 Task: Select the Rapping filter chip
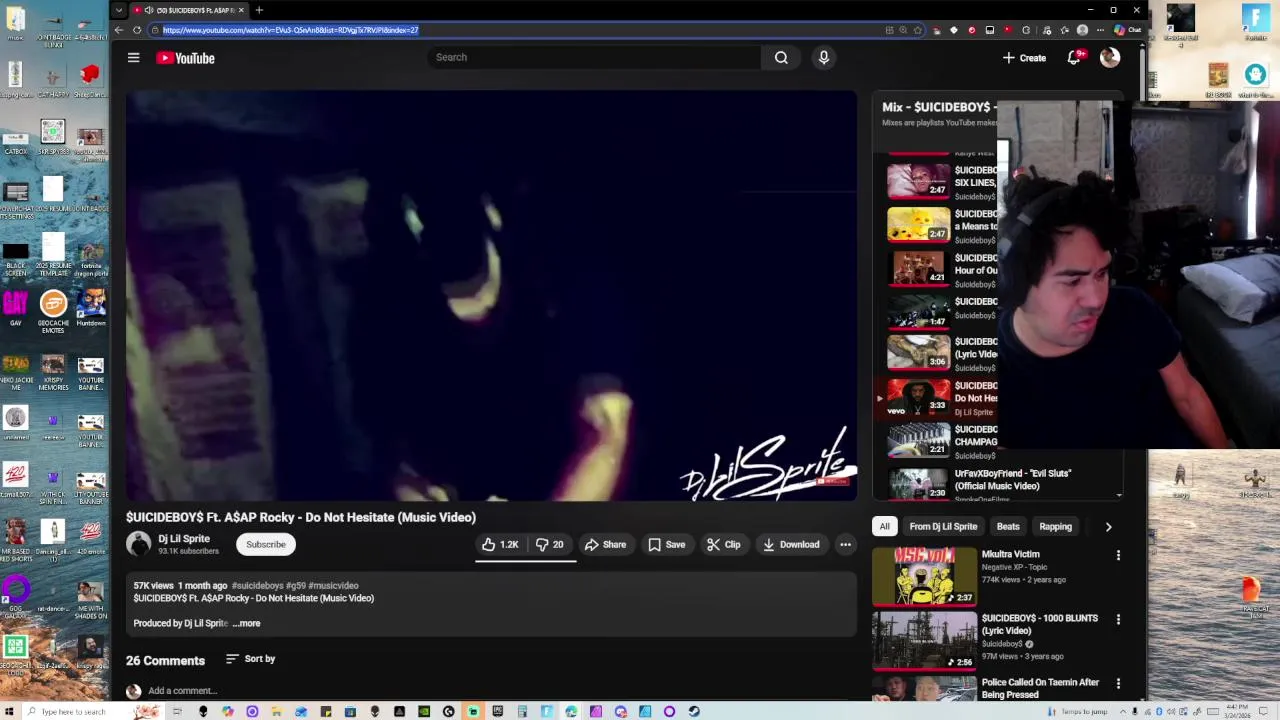pyautogui.click(x=1055, y=526)
